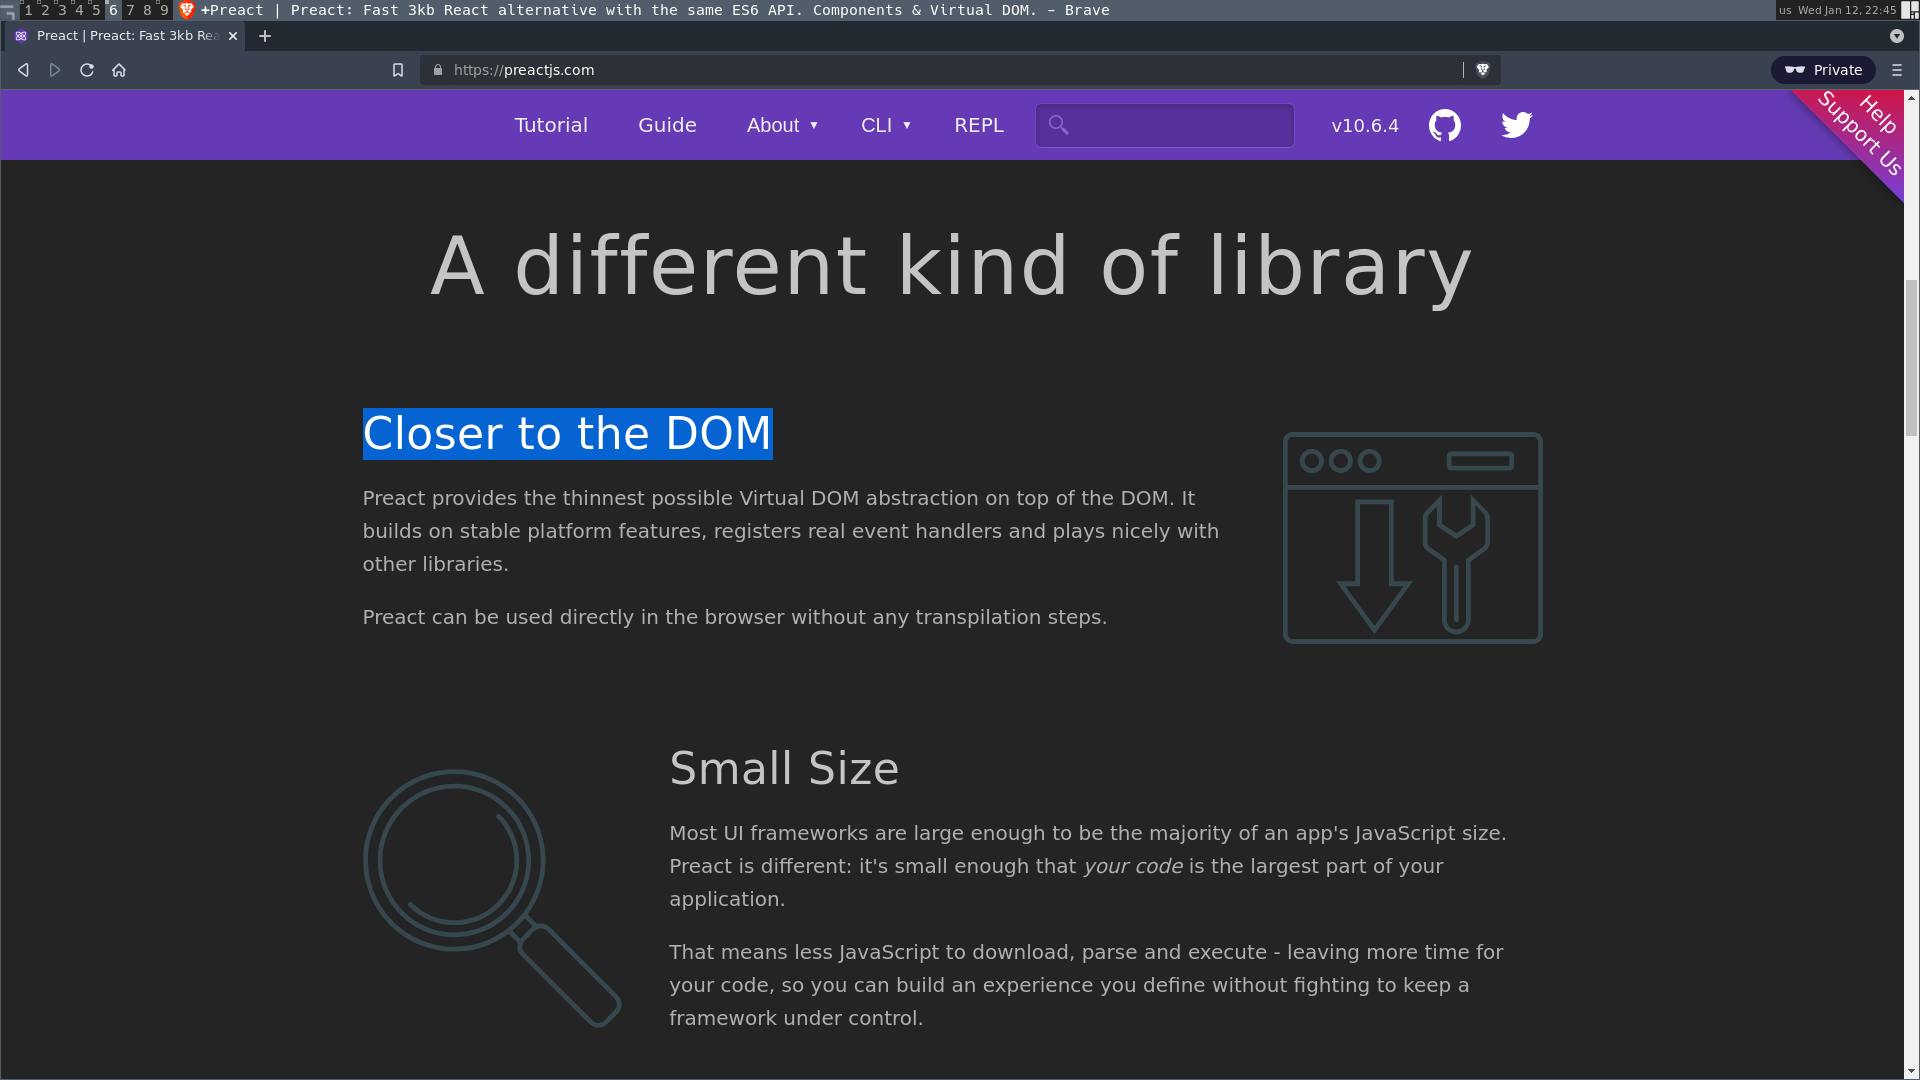This screenshot has width=1920, height=1080.
Task: Open the Preact GitHub repository icon
Action: [x=1444, y=125]
